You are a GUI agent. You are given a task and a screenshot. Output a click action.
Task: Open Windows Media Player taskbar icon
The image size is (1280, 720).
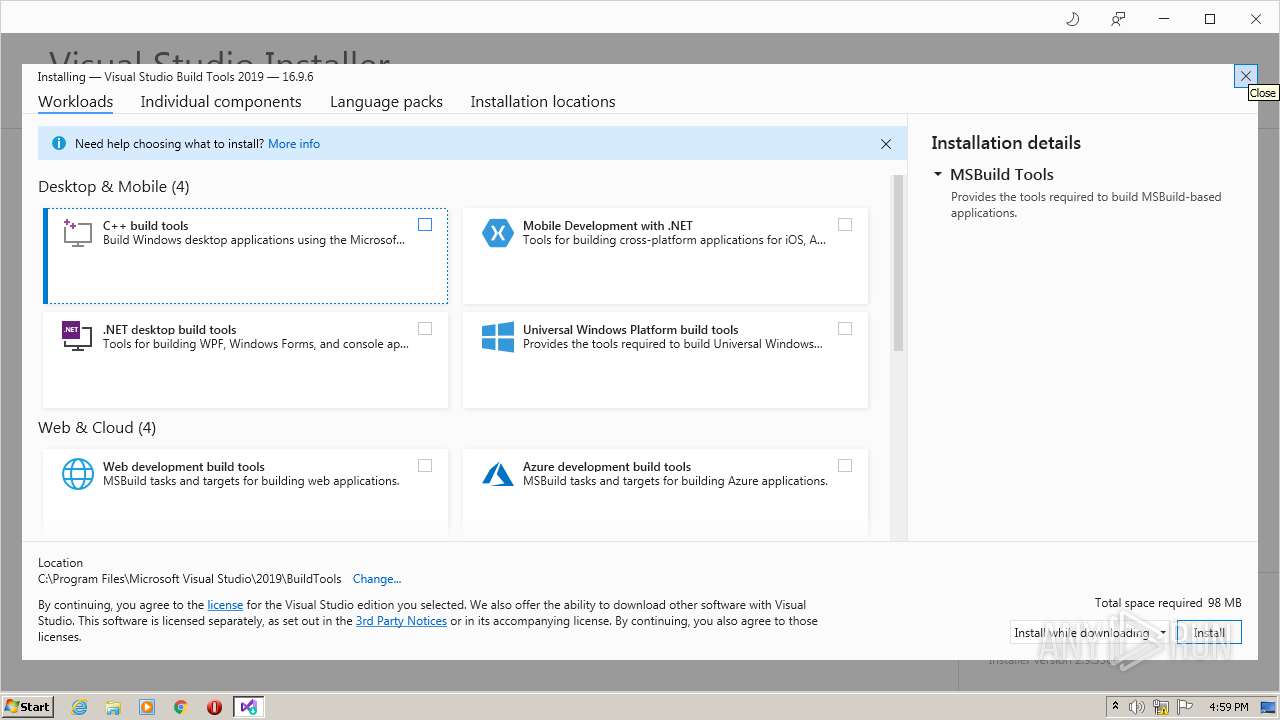coord(147,707)
